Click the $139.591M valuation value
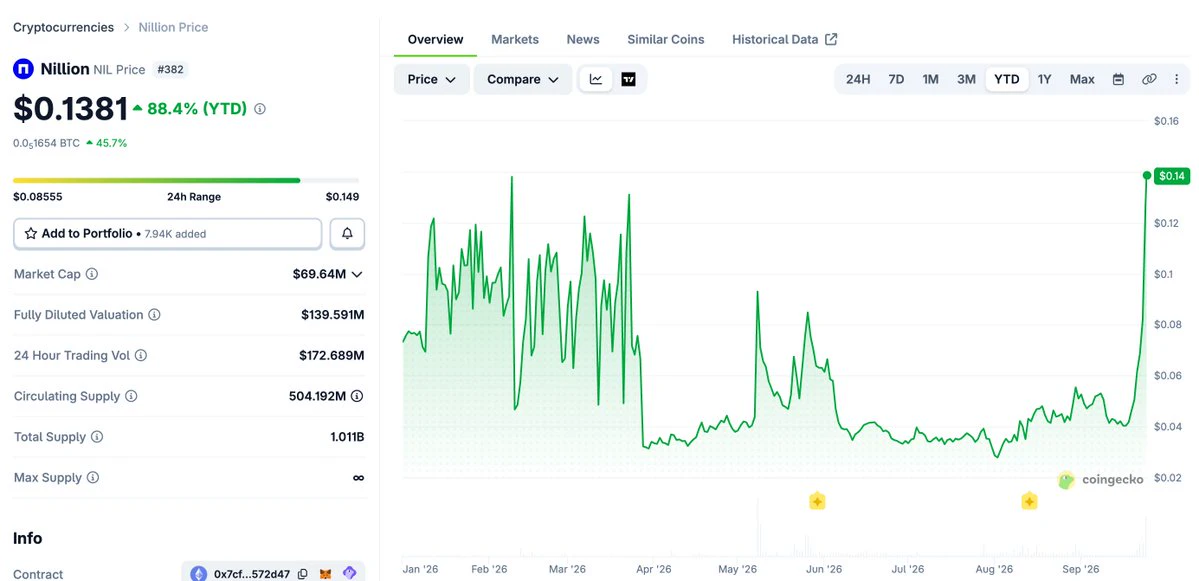Image resolution: width=1199 pixels, height=581 pixels. click(x=333, y=315)
